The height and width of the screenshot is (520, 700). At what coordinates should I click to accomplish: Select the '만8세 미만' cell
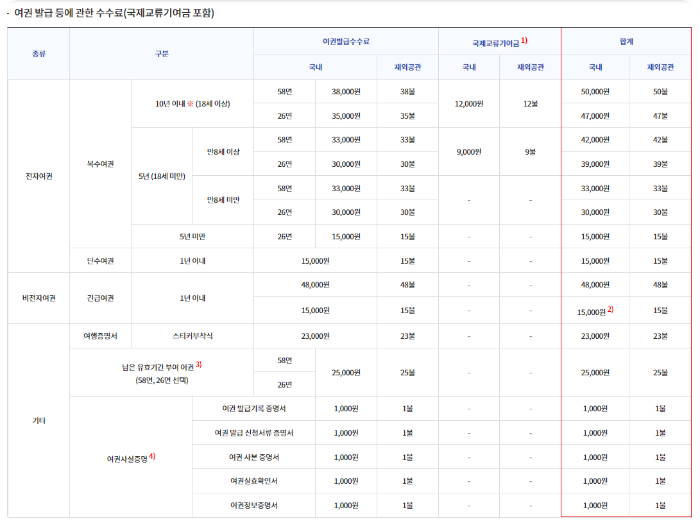tap(223, 200)
